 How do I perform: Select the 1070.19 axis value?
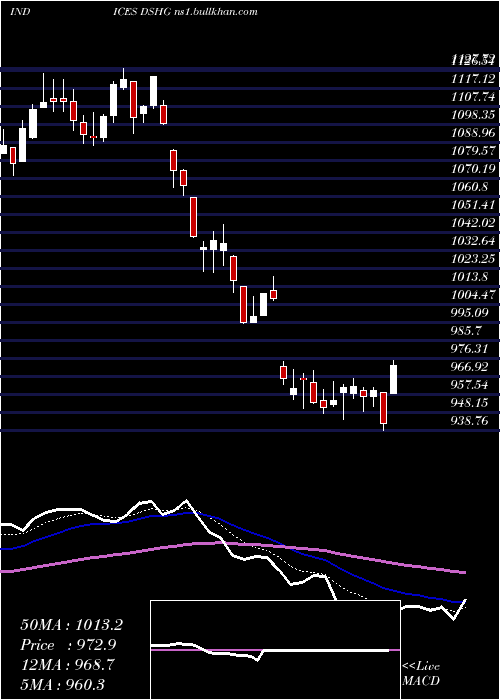[474, 169]
